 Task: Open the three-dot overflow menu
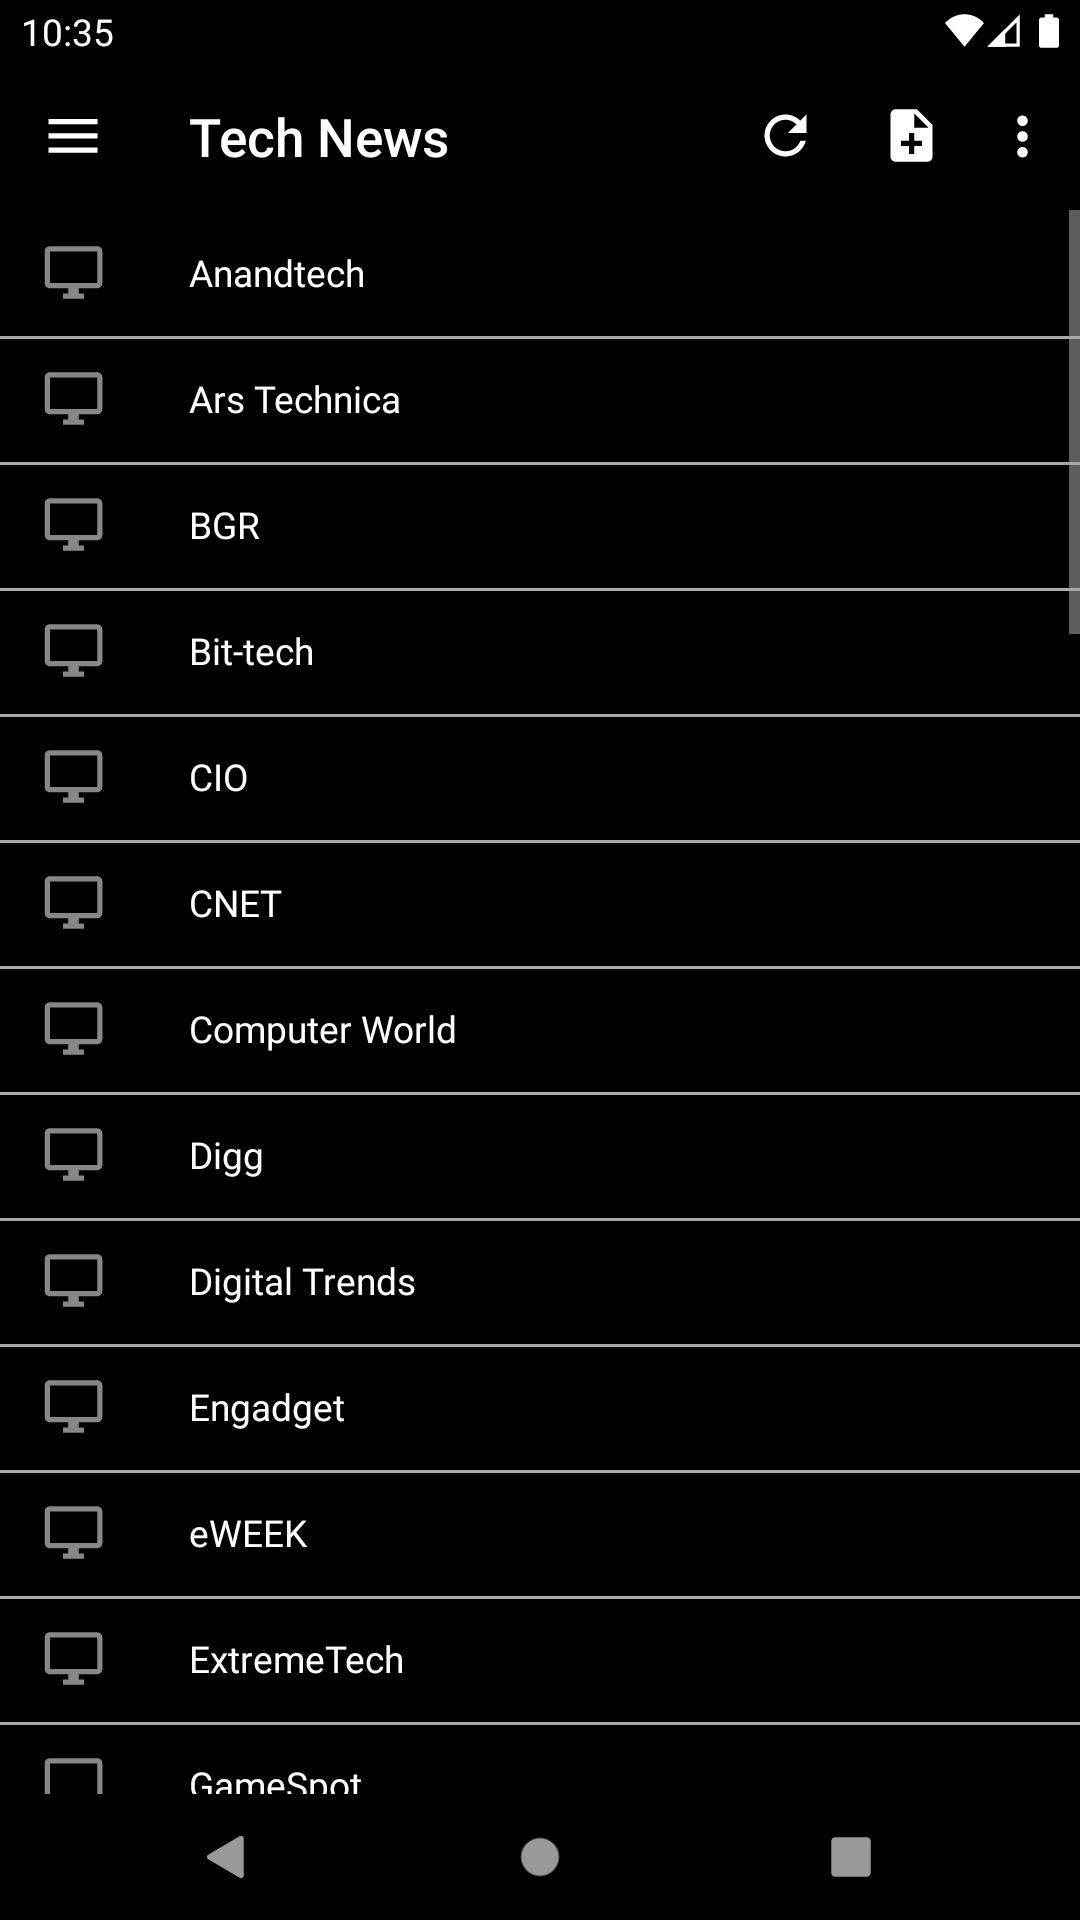pyautogui.click(x=1021, y=137)
